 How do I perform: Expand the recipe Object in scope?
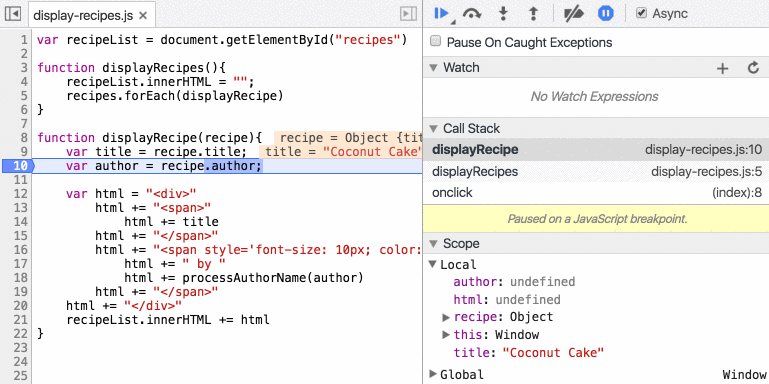click(446, 317)
